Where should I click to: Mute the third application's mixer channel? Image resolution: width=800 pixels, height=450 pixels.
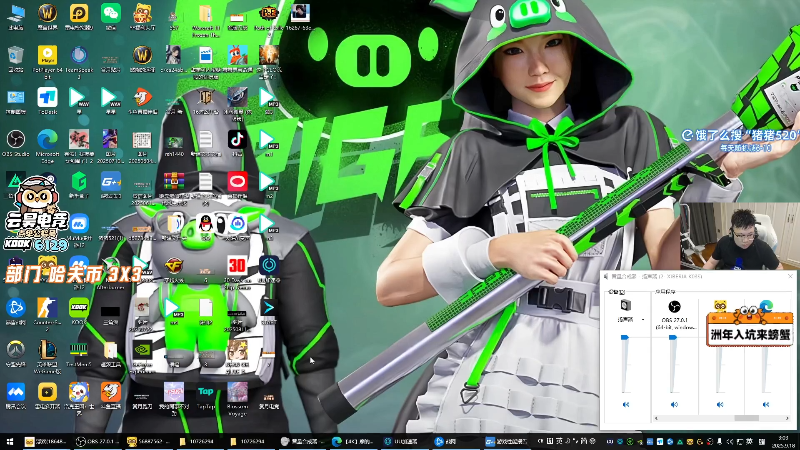720,404
